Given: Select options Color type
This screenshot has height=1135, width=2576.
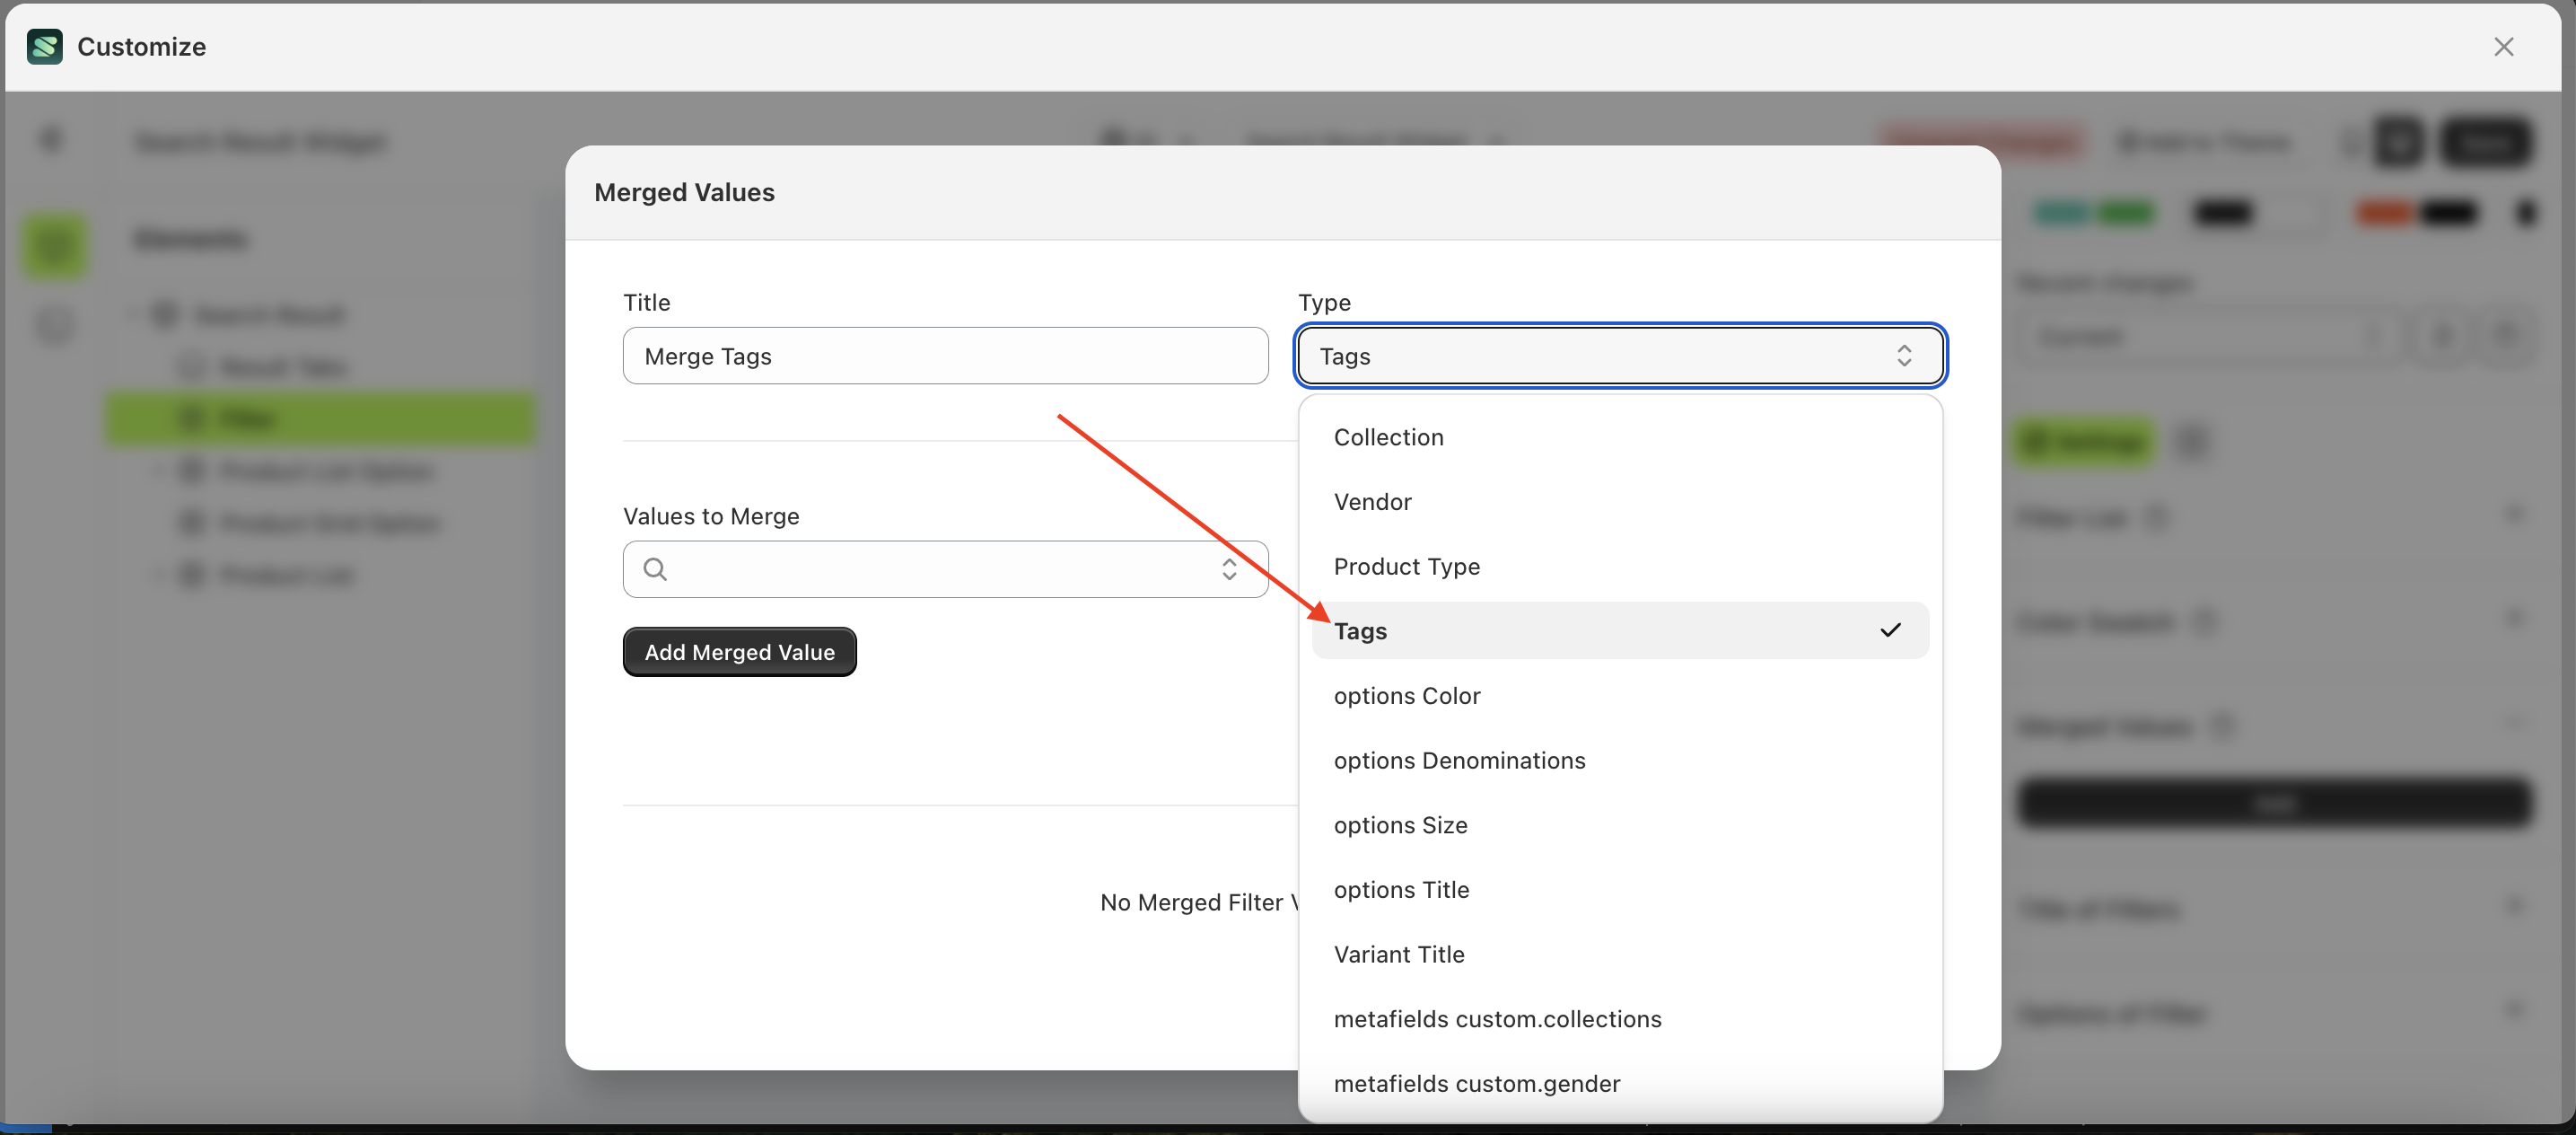Looking at the screenshot, I should point(1406,696).
